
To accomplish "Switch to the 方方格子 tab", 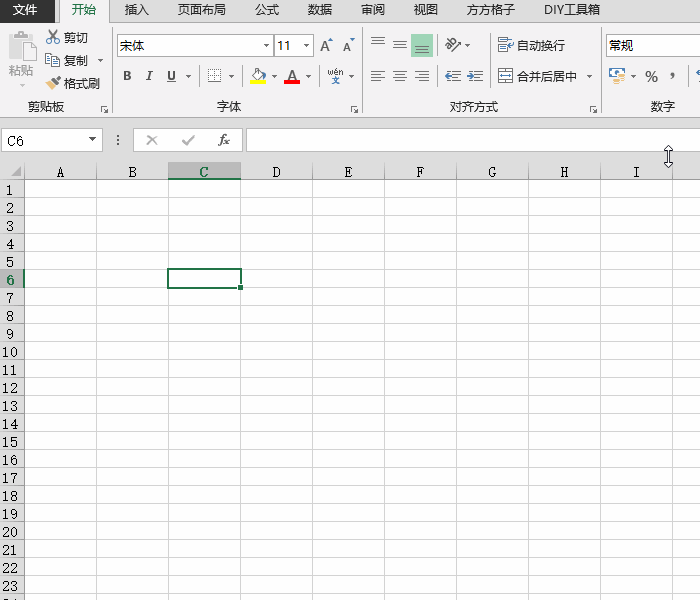I will (x=490, y=10).
